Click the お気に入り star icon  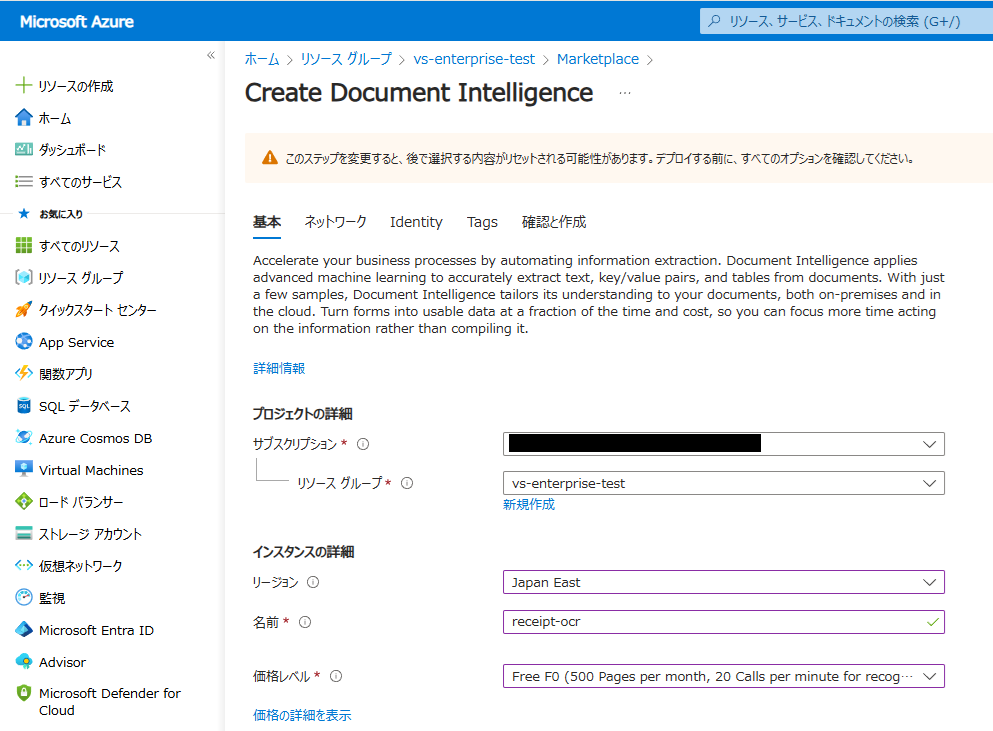[x=23, y=213]
